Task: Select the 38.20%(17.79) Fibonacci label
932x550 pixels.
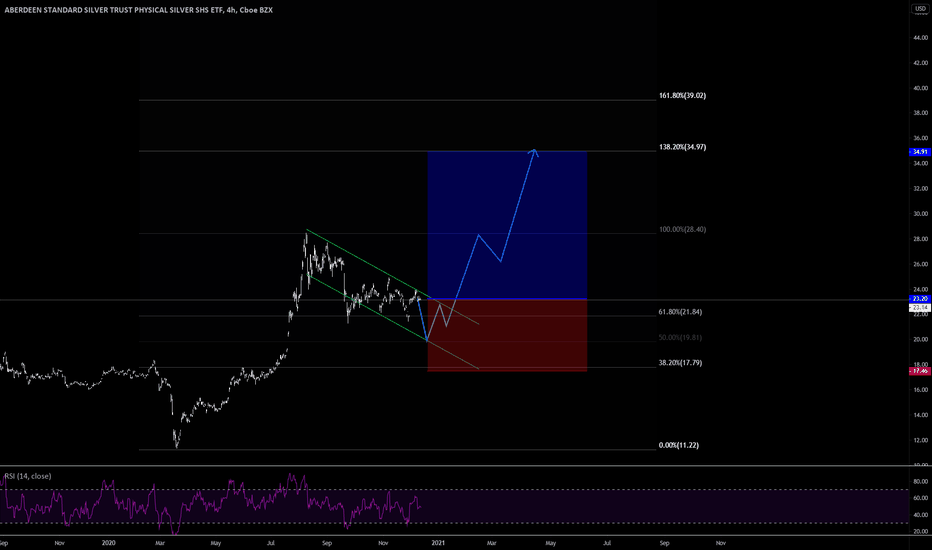Action: [x=680, y=363]
